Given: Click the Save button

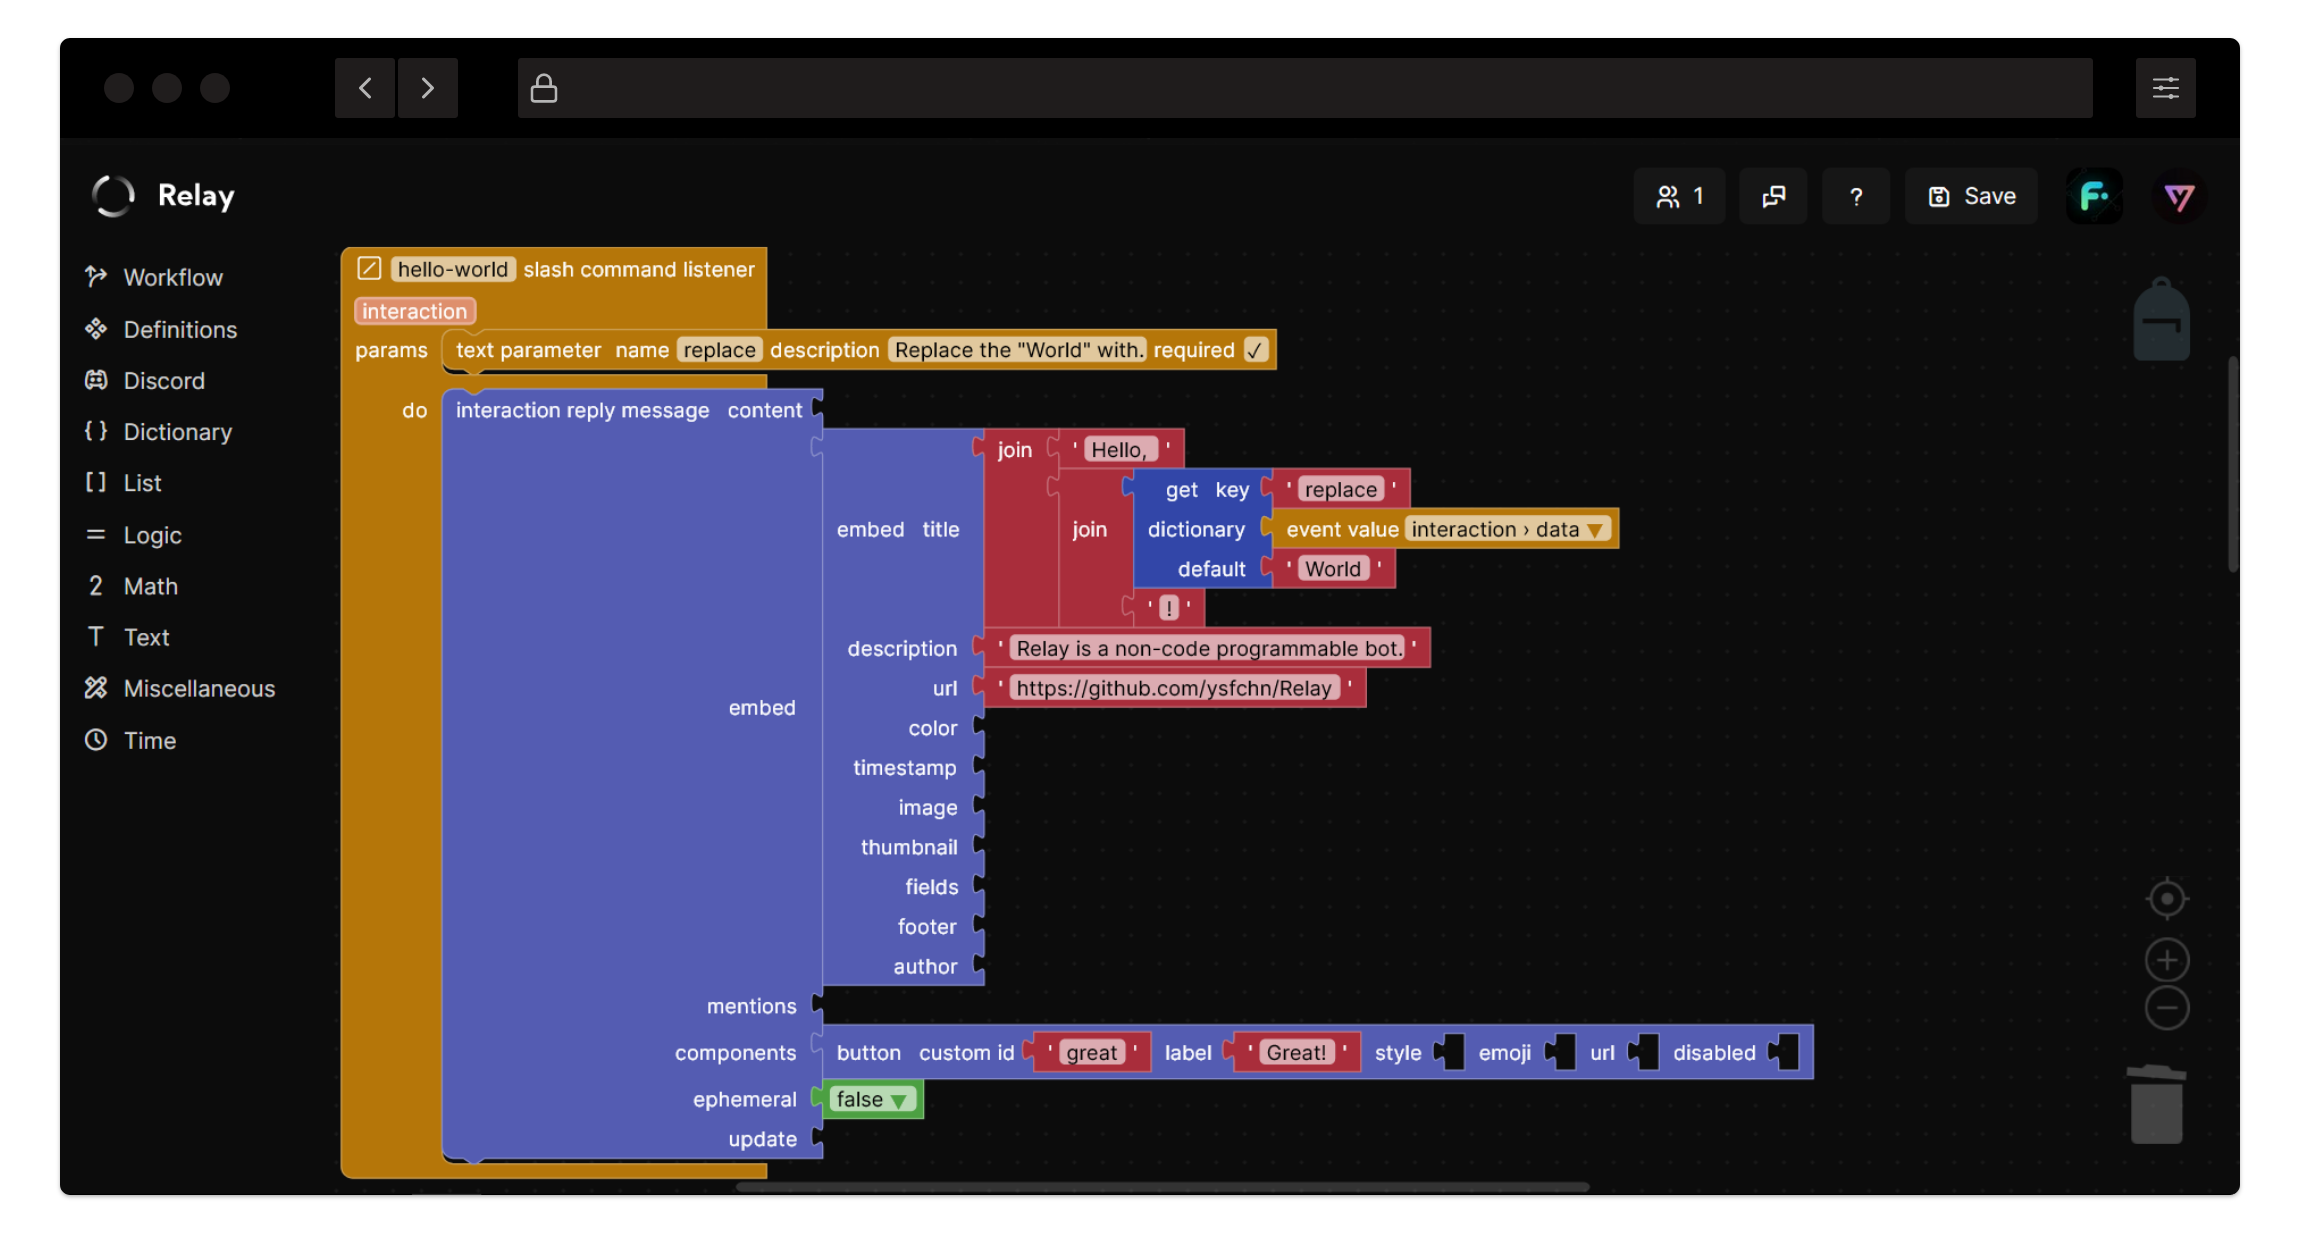Looking at the screenshot, I should coord(1971,197).
